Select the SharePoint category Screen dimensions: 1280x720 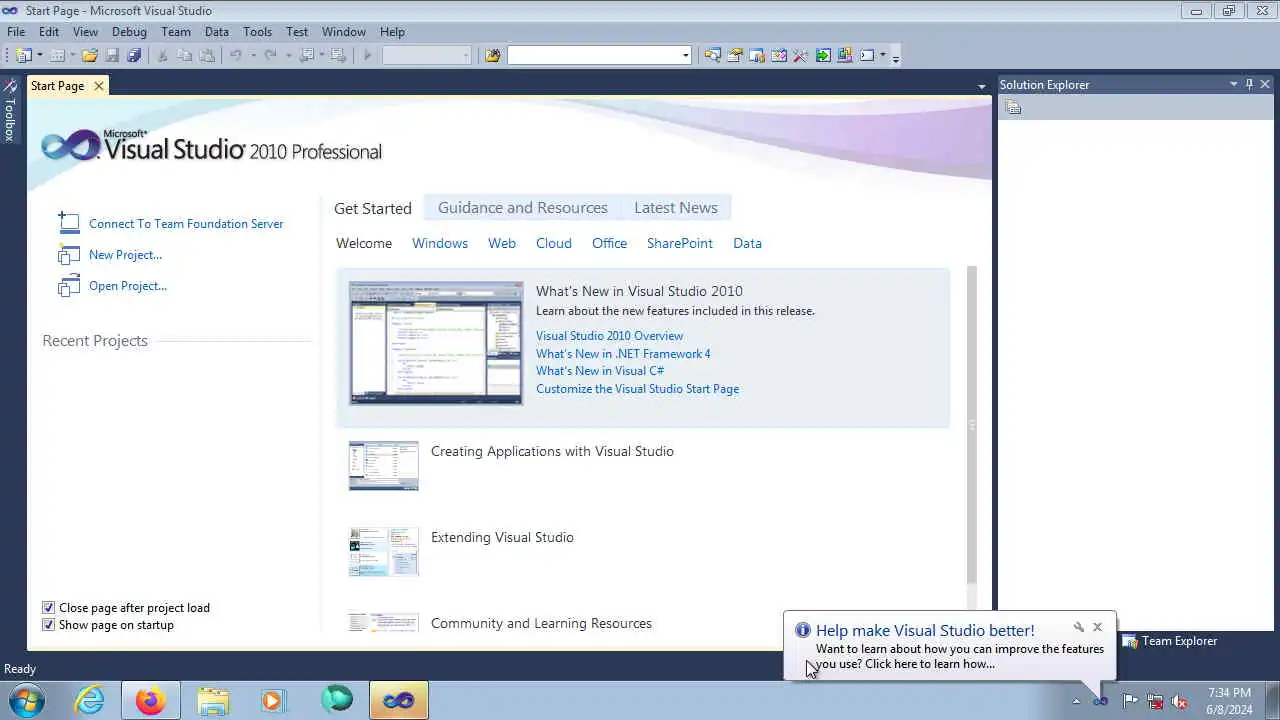point(680,243)
